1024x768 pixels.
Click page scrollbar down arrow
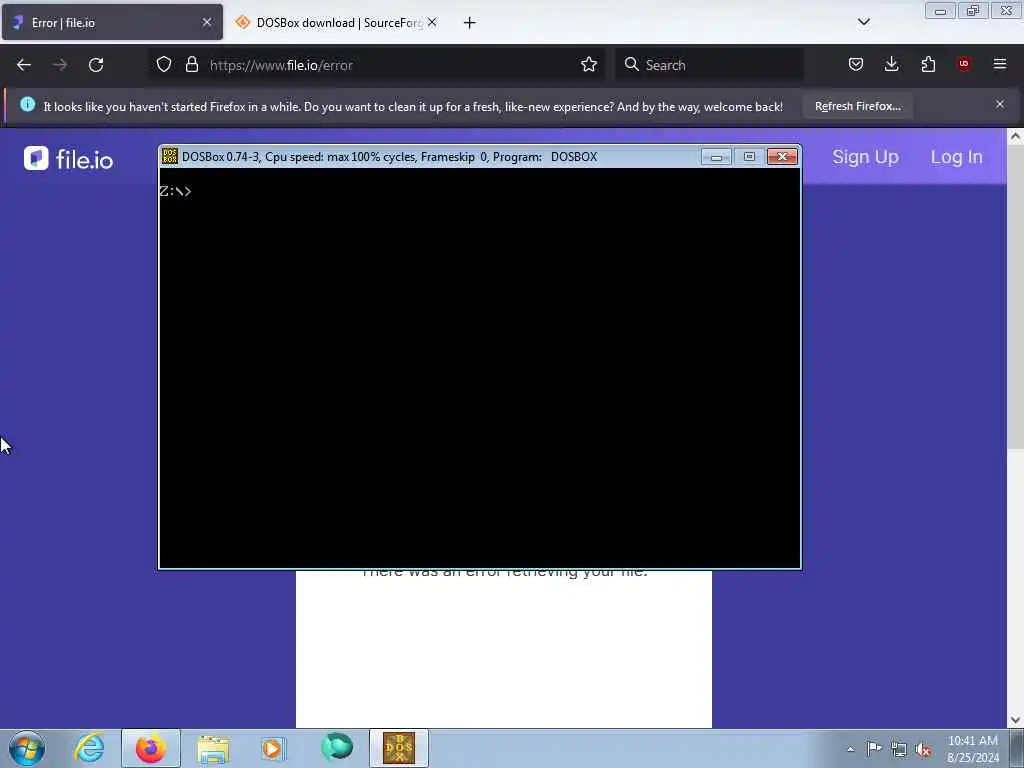[x=1015, y=720]
